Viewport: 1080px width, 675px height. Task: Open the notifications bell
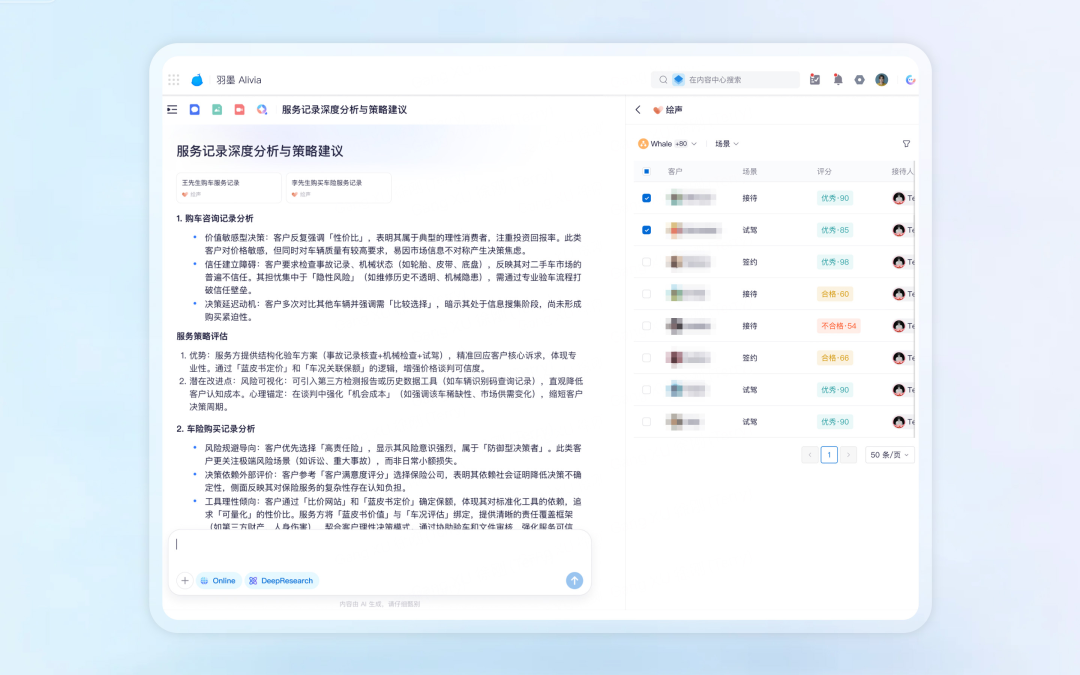(837, 79)
